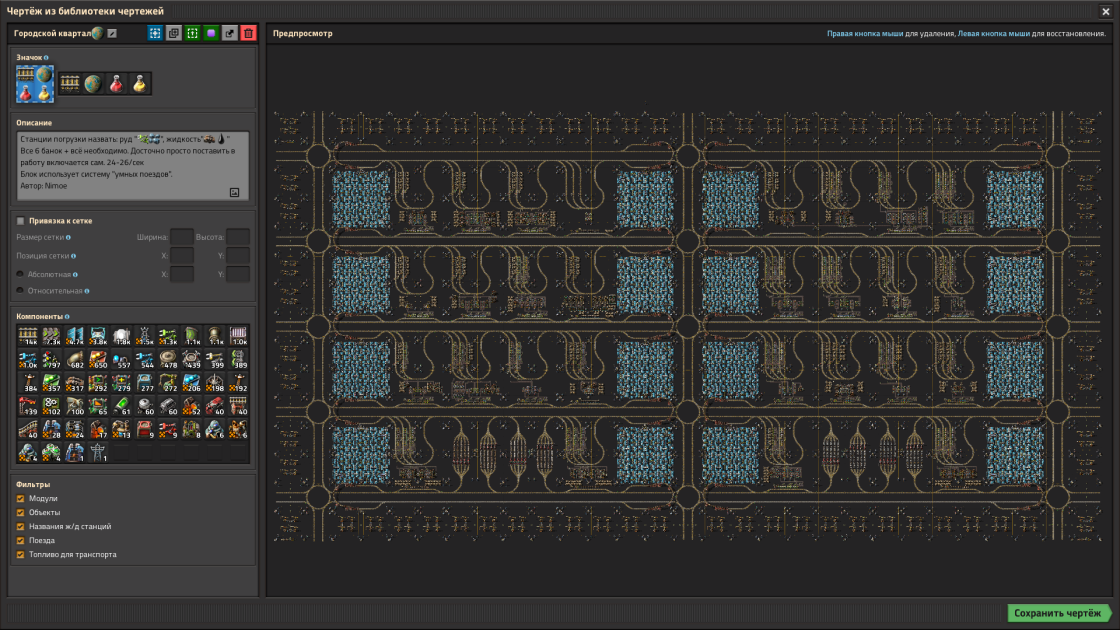Click the X field in the Абсолютная row
The height and width of the screenshot is (630, 1120).
pos(182,274)
